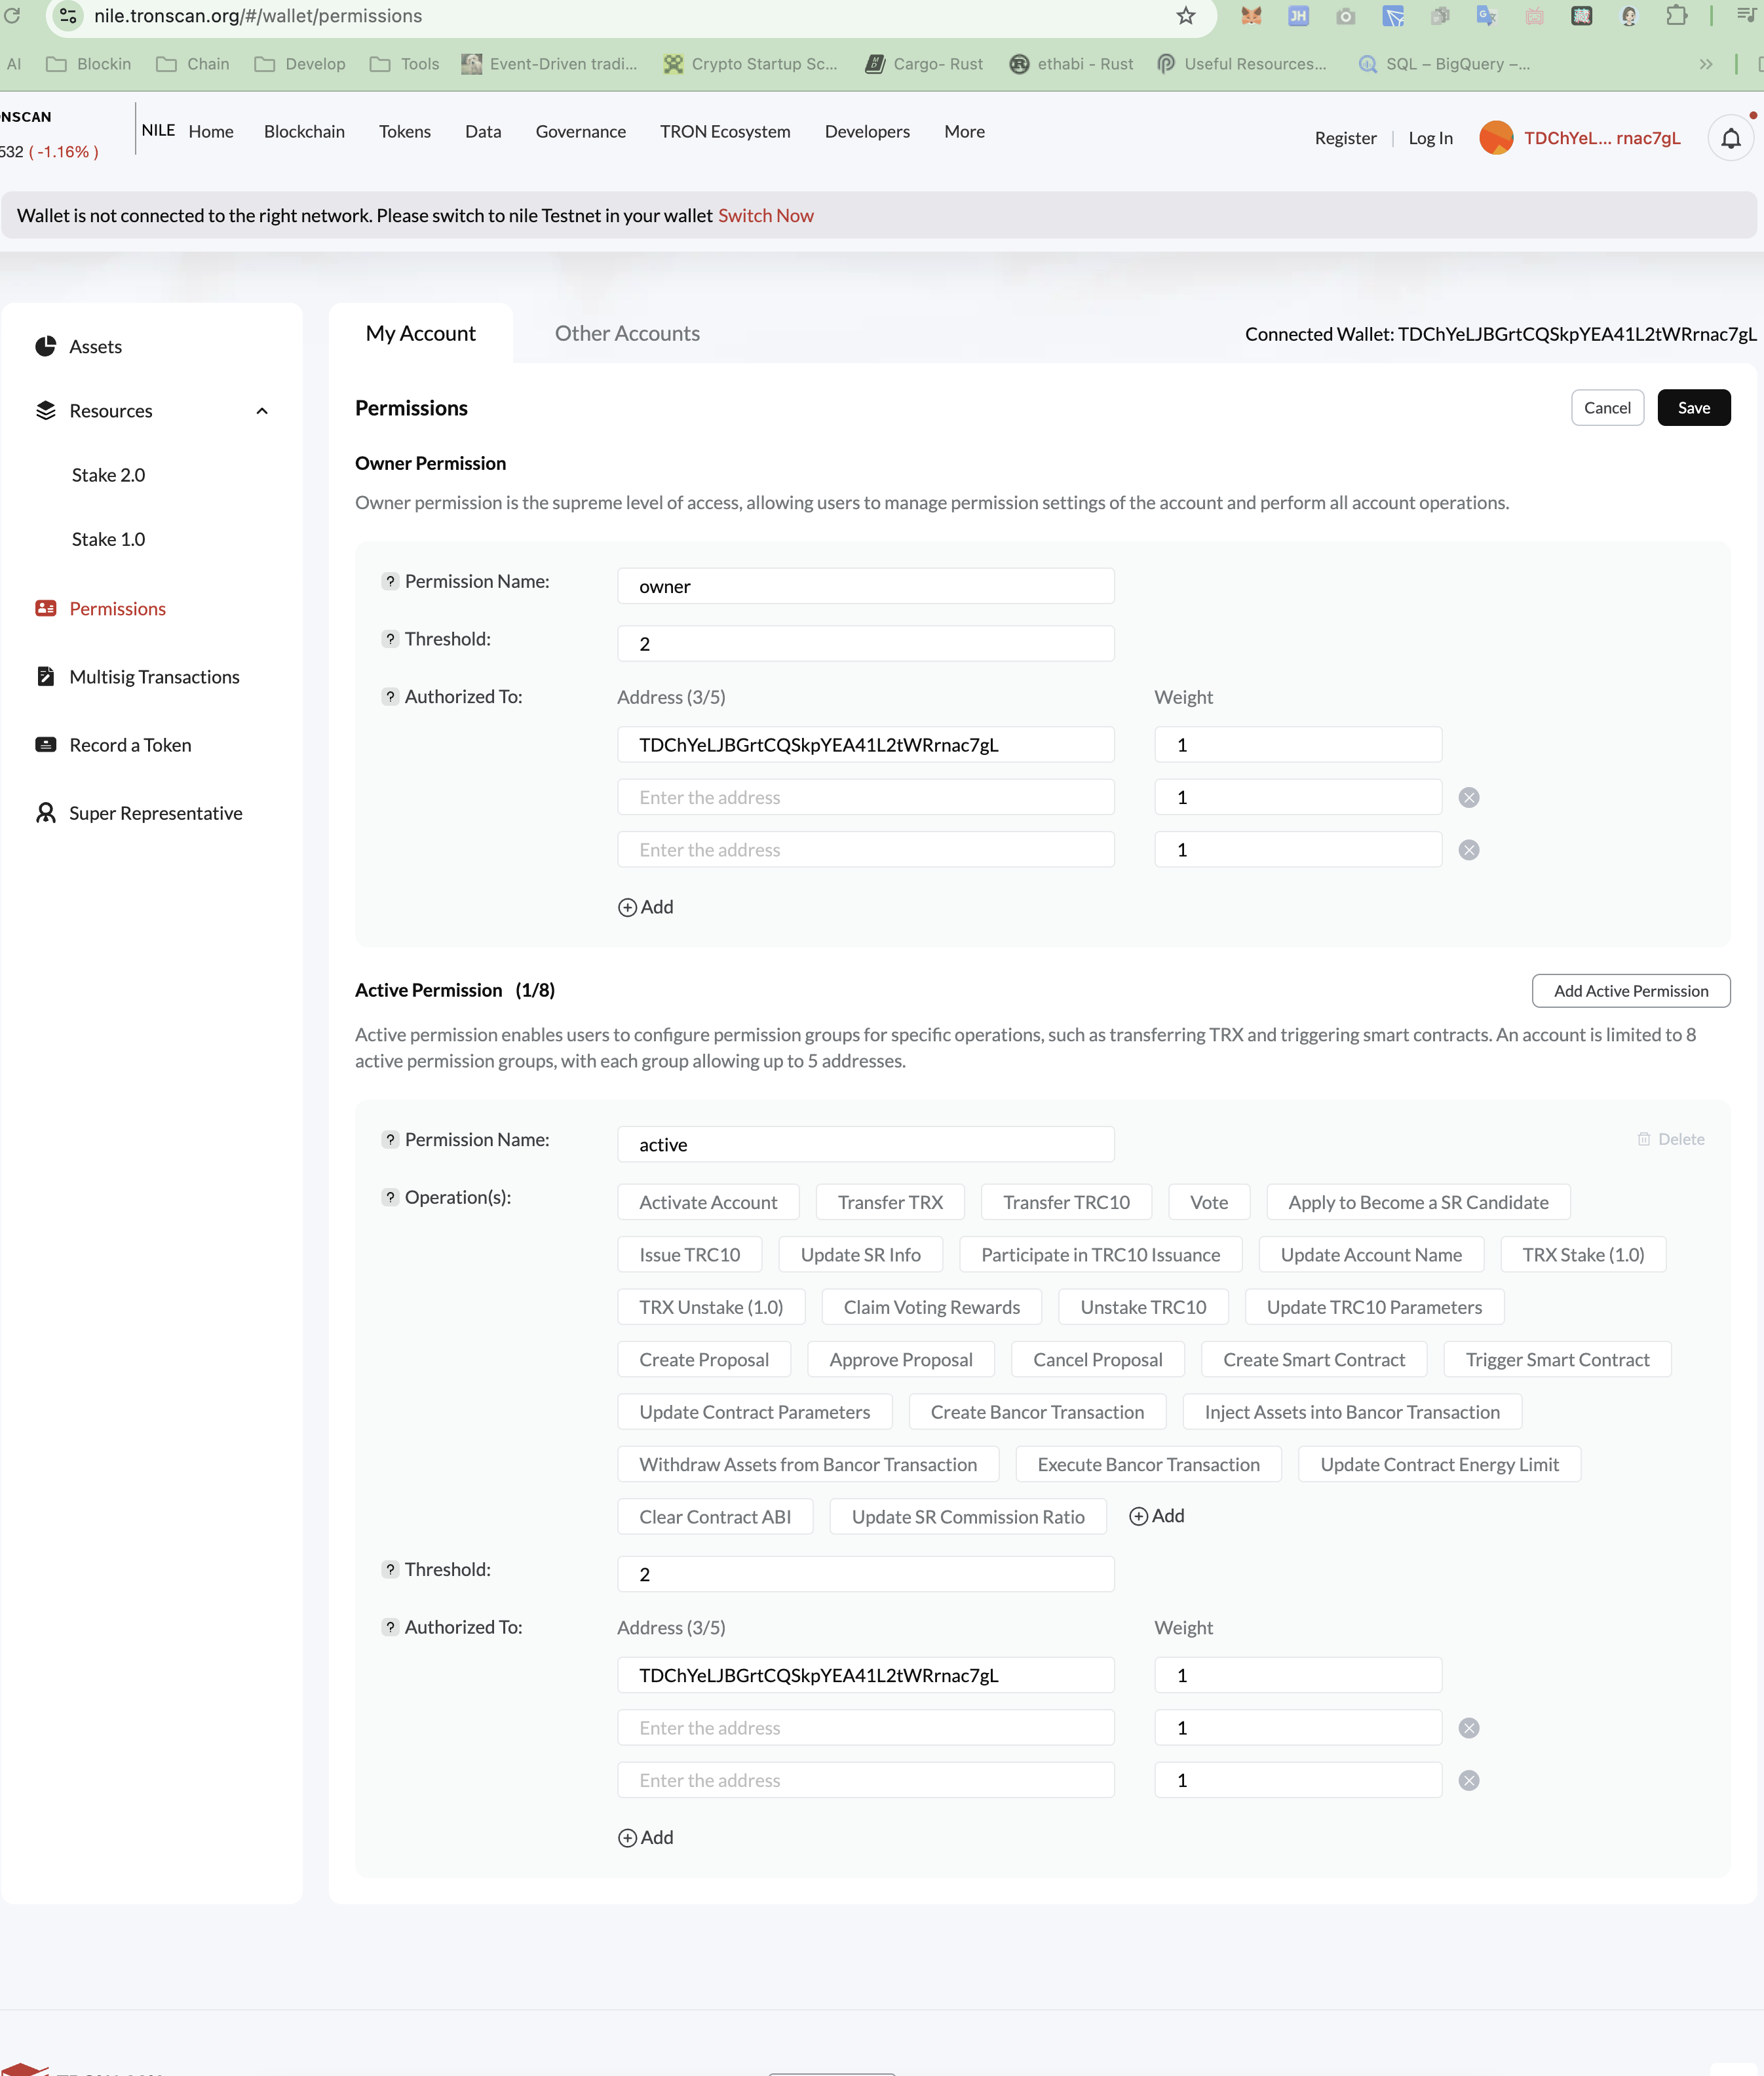Toggle the Trigger Smart Contract operation
Screen dimensions: 1764x2076
[x=1556, y=1359]
